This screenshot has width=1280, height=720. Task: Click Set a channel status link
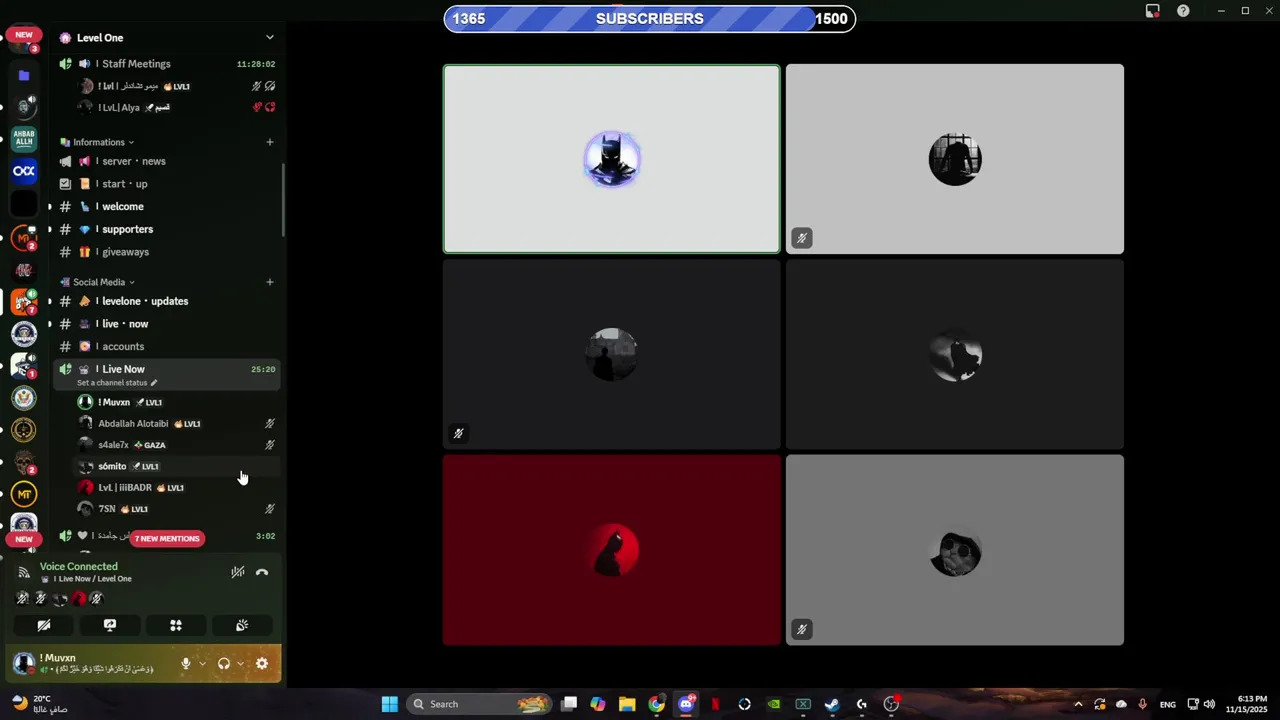point(117,383)
